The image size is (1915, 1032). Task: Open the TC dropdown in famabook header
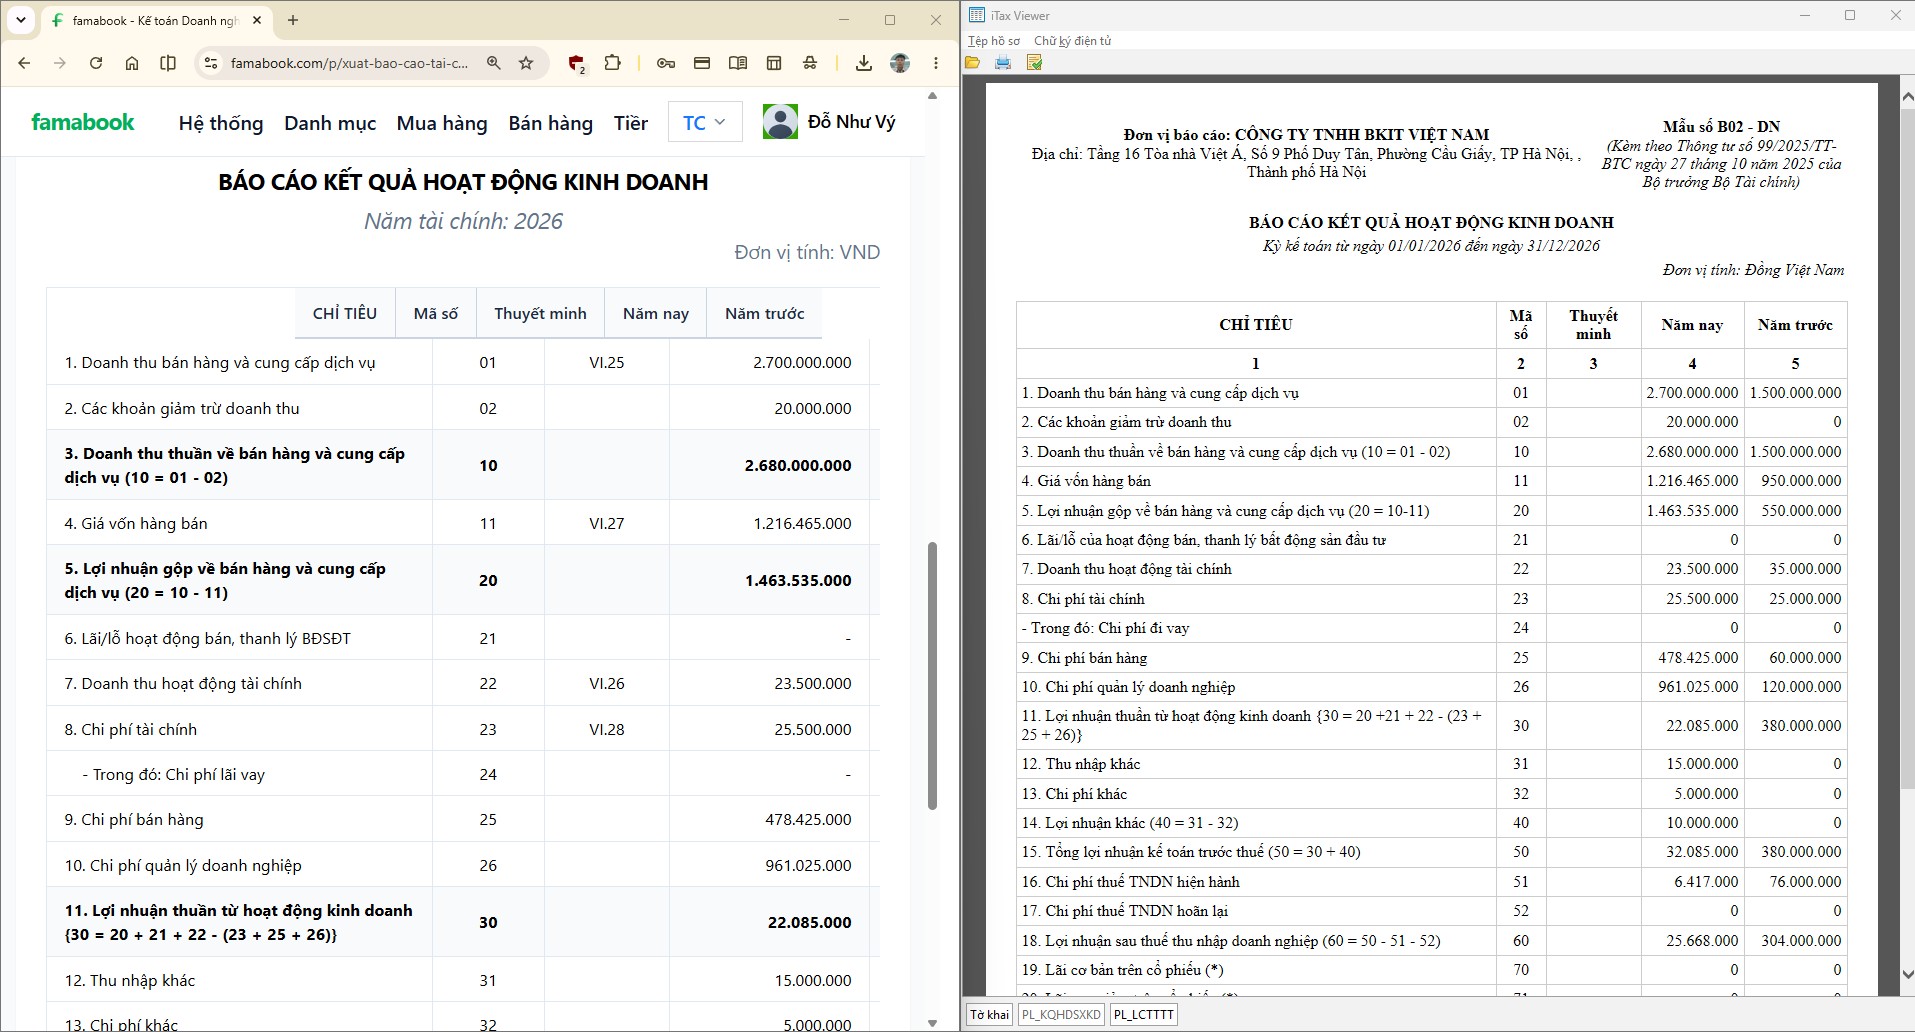(705, 123)
